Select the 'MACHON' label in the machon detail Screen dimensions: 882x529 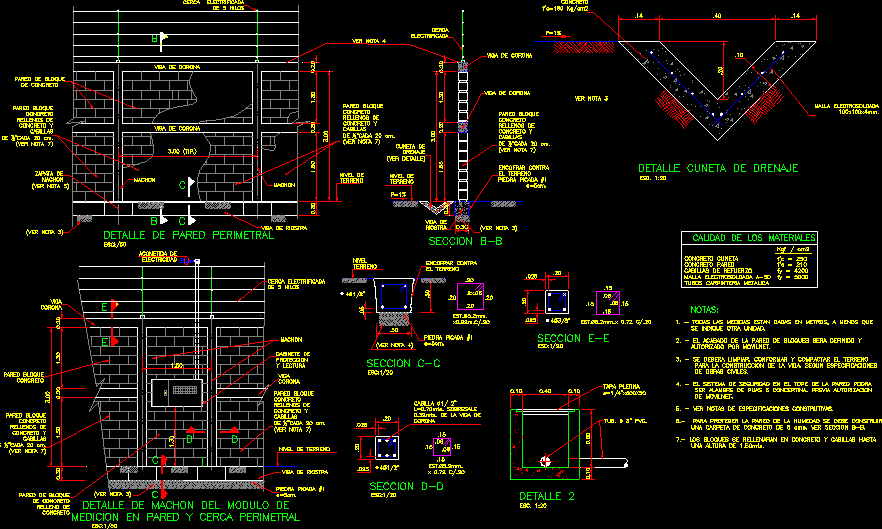point(291,340)
